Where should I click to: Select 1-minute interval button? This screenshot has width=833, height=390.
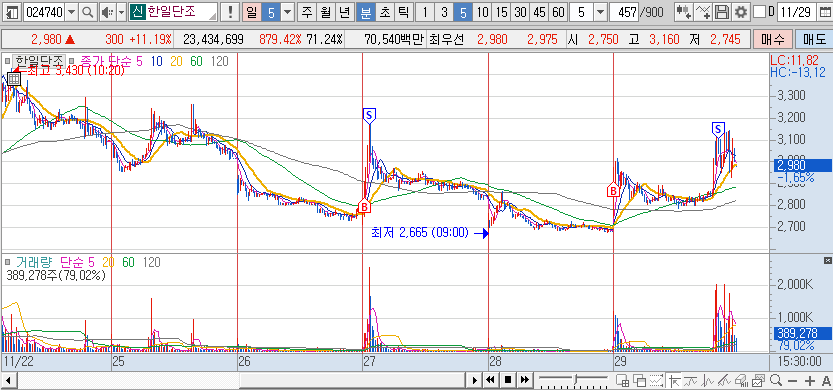425,12
